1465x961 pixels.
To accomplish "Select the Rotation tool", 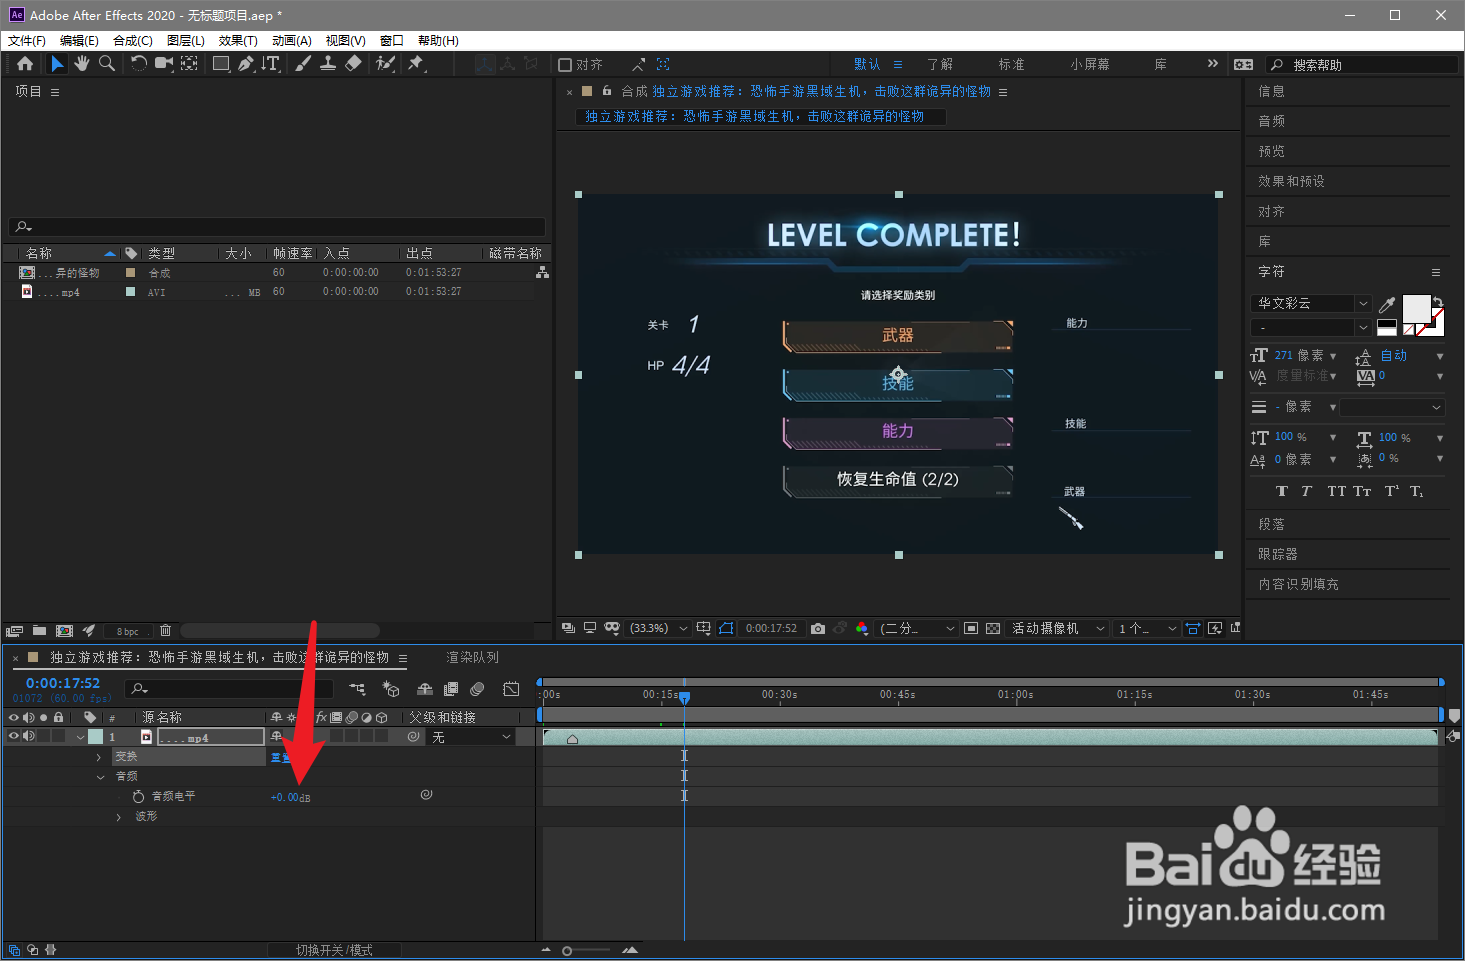I will [139, 64].
